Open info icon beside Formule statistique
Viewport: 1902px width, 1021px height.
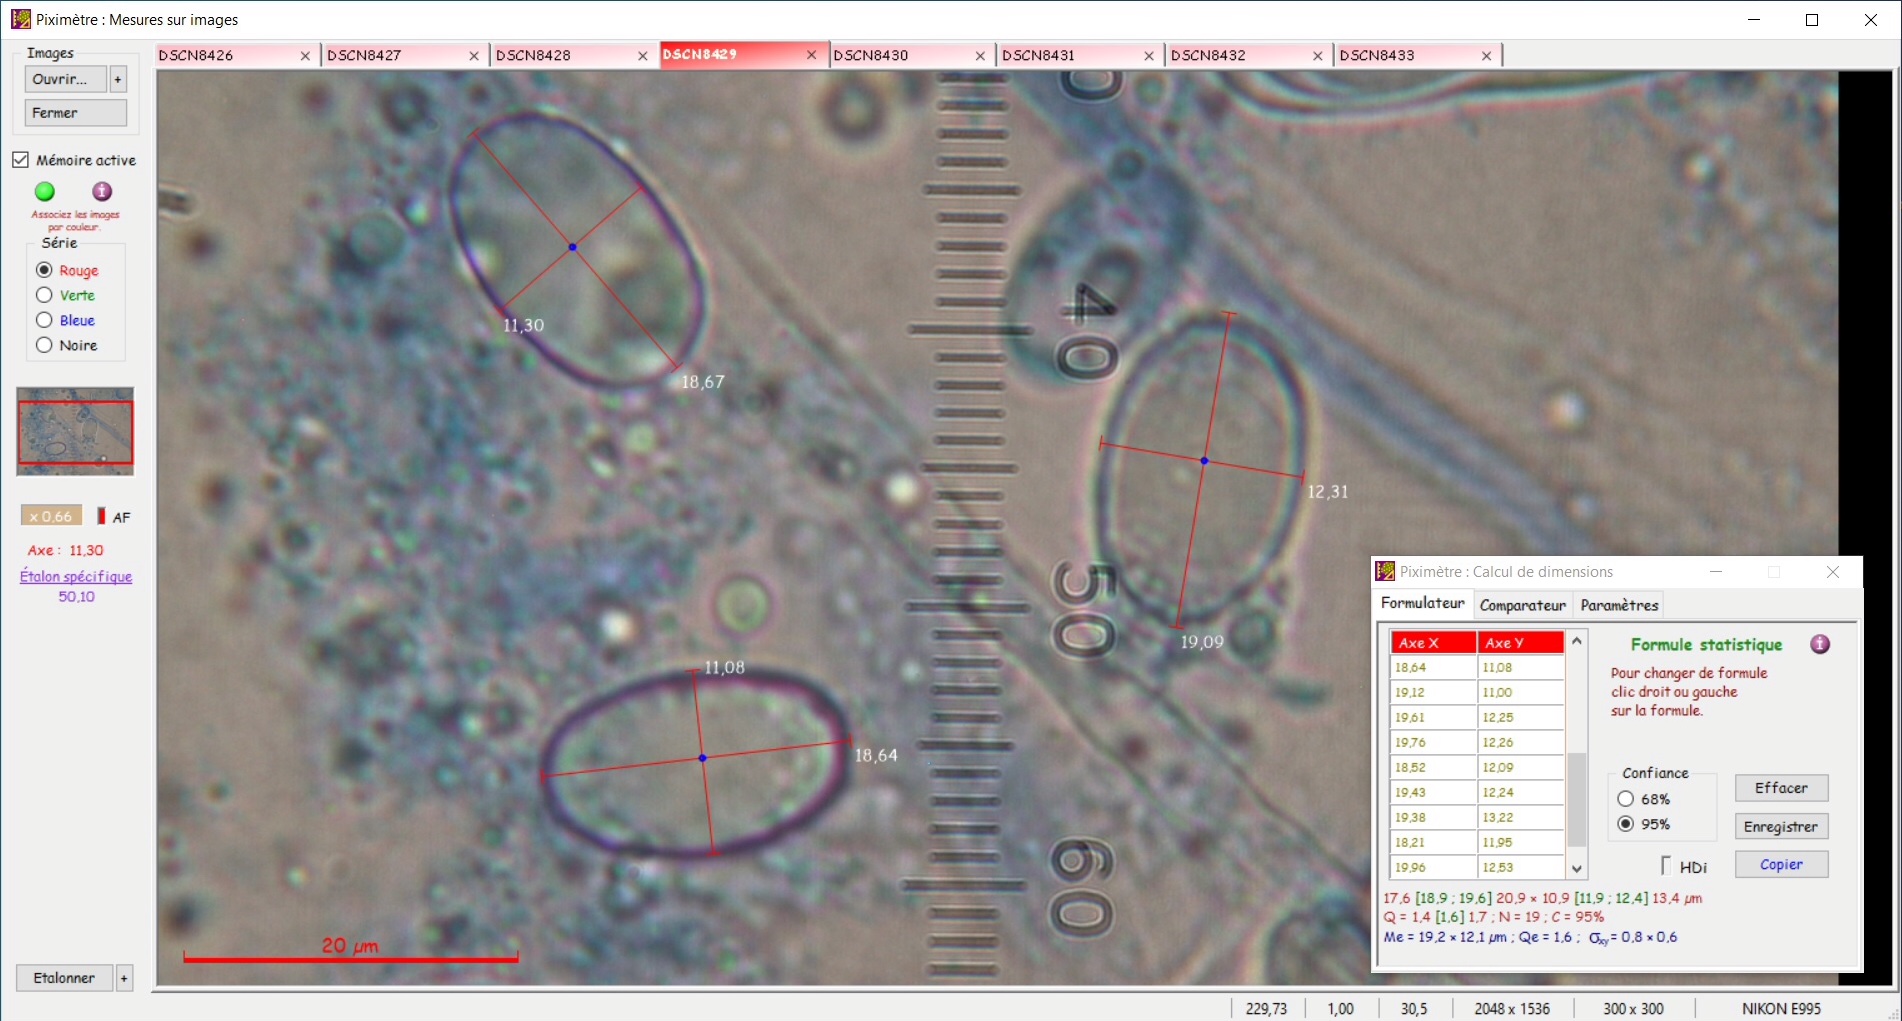click(x=1820, y=644)
